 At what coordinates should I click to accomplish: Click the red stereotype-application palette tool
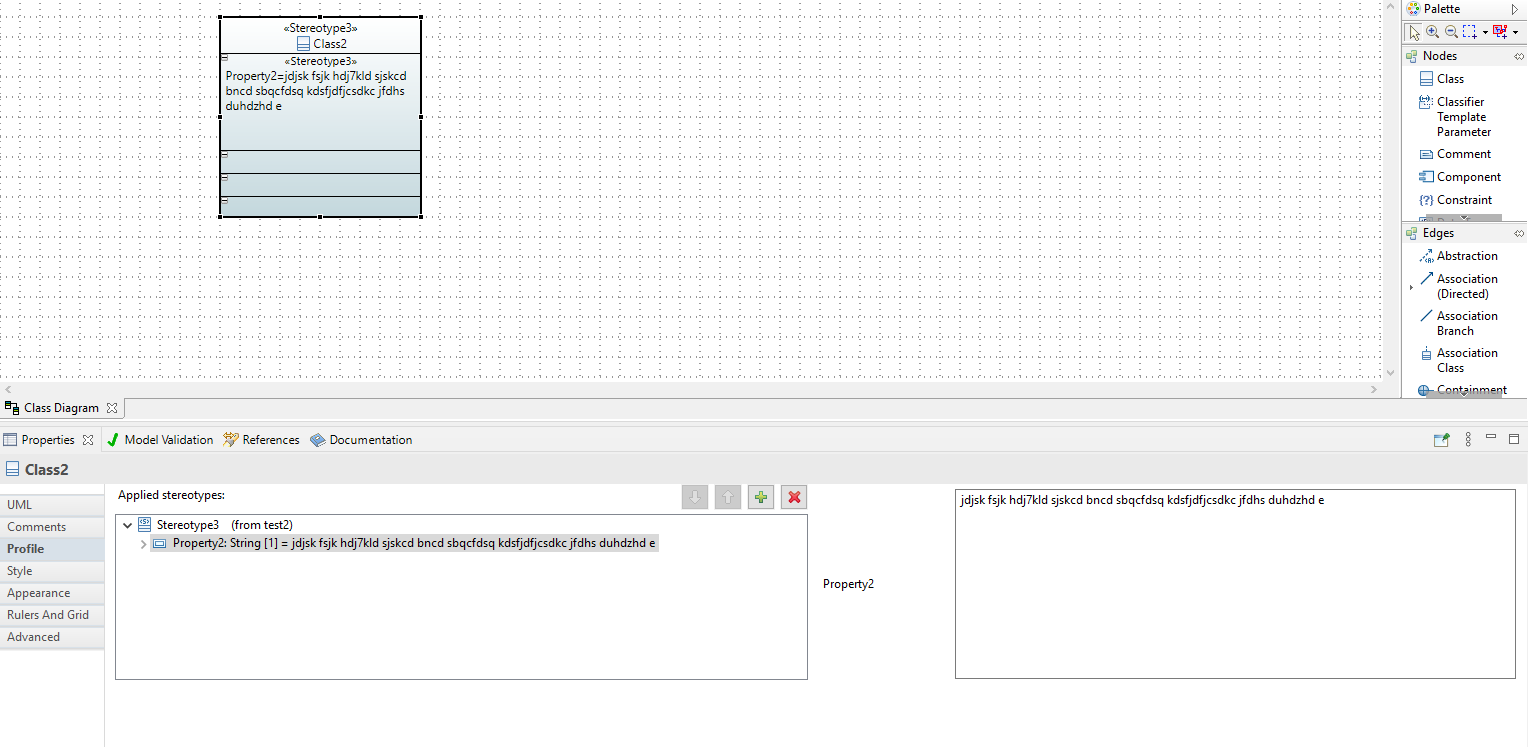(x=1500, y=32)
